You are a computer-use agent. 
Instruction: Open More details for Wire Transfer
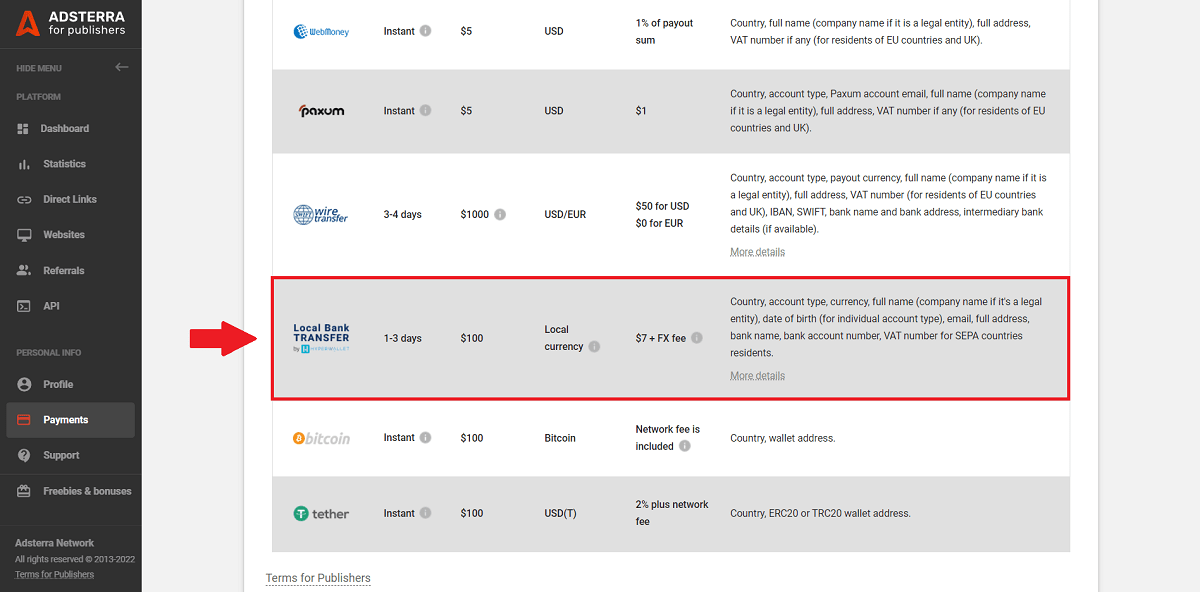click(x=757, y=252)
